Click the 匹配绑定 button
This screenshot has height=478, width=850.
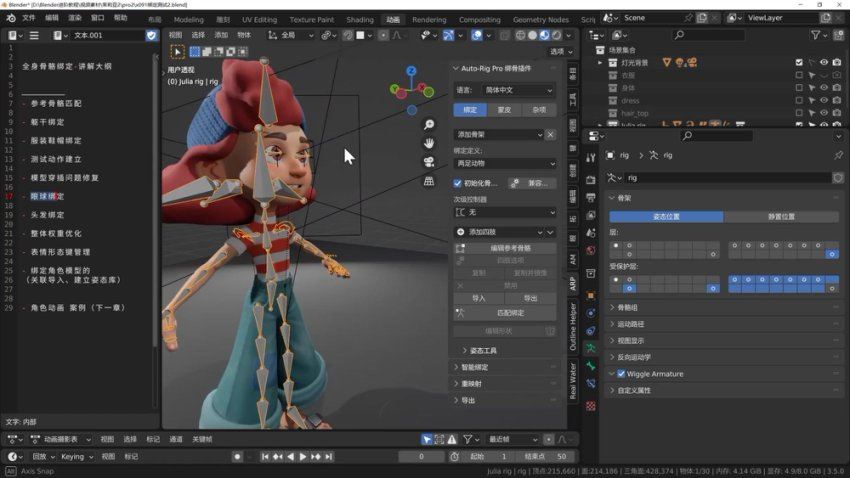[x=505, y=313]
